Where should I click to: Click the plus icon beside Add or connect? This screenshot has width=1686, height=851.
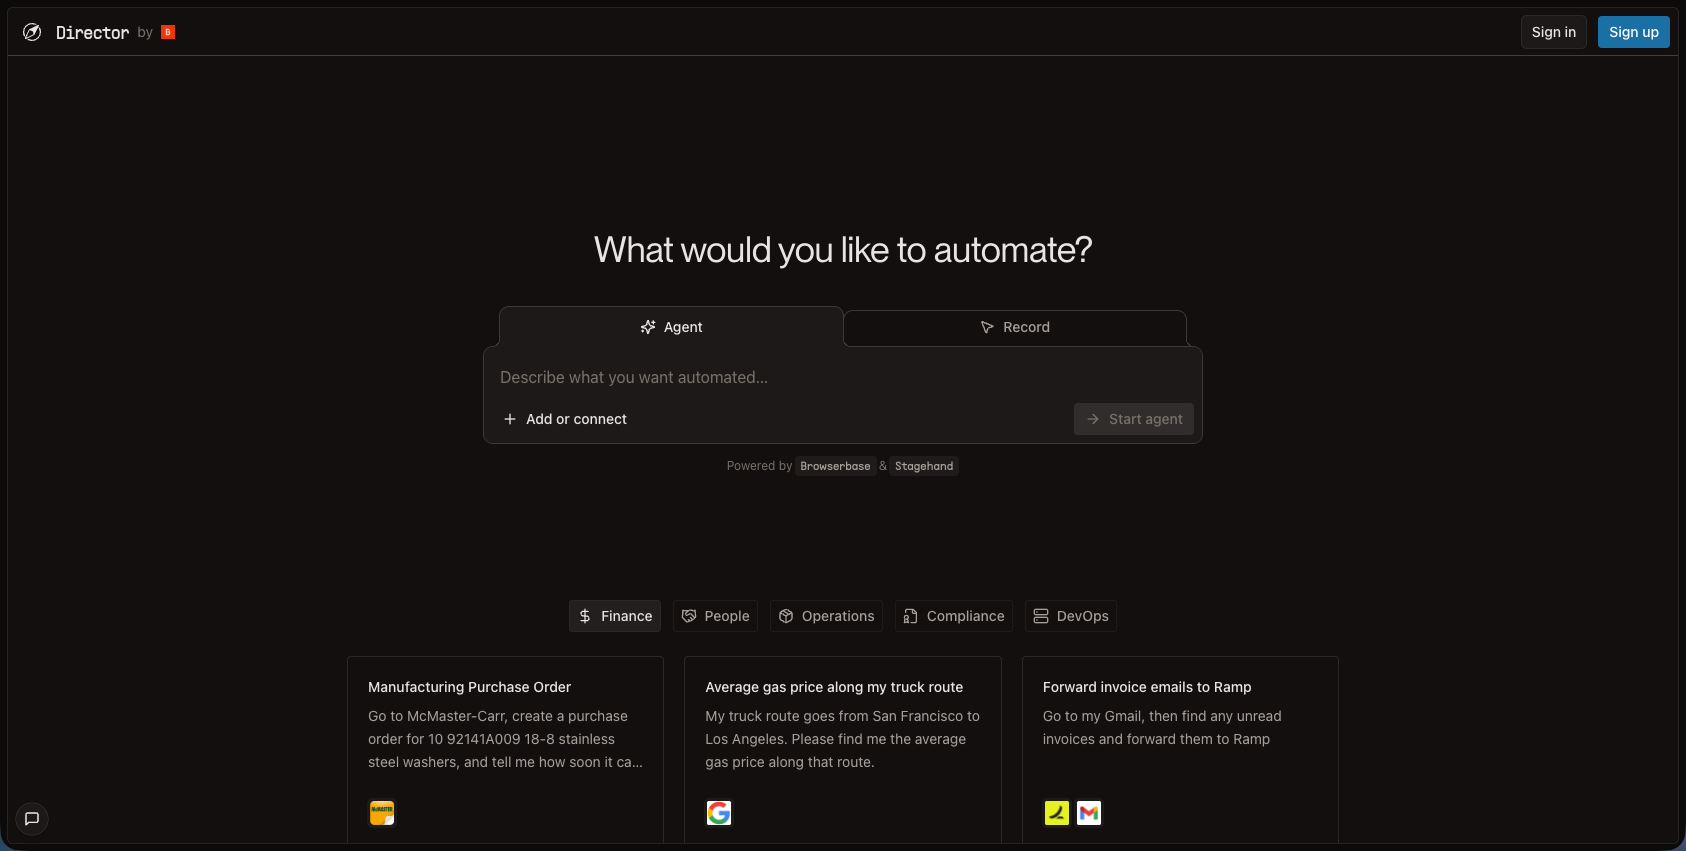tap(510, 419)
